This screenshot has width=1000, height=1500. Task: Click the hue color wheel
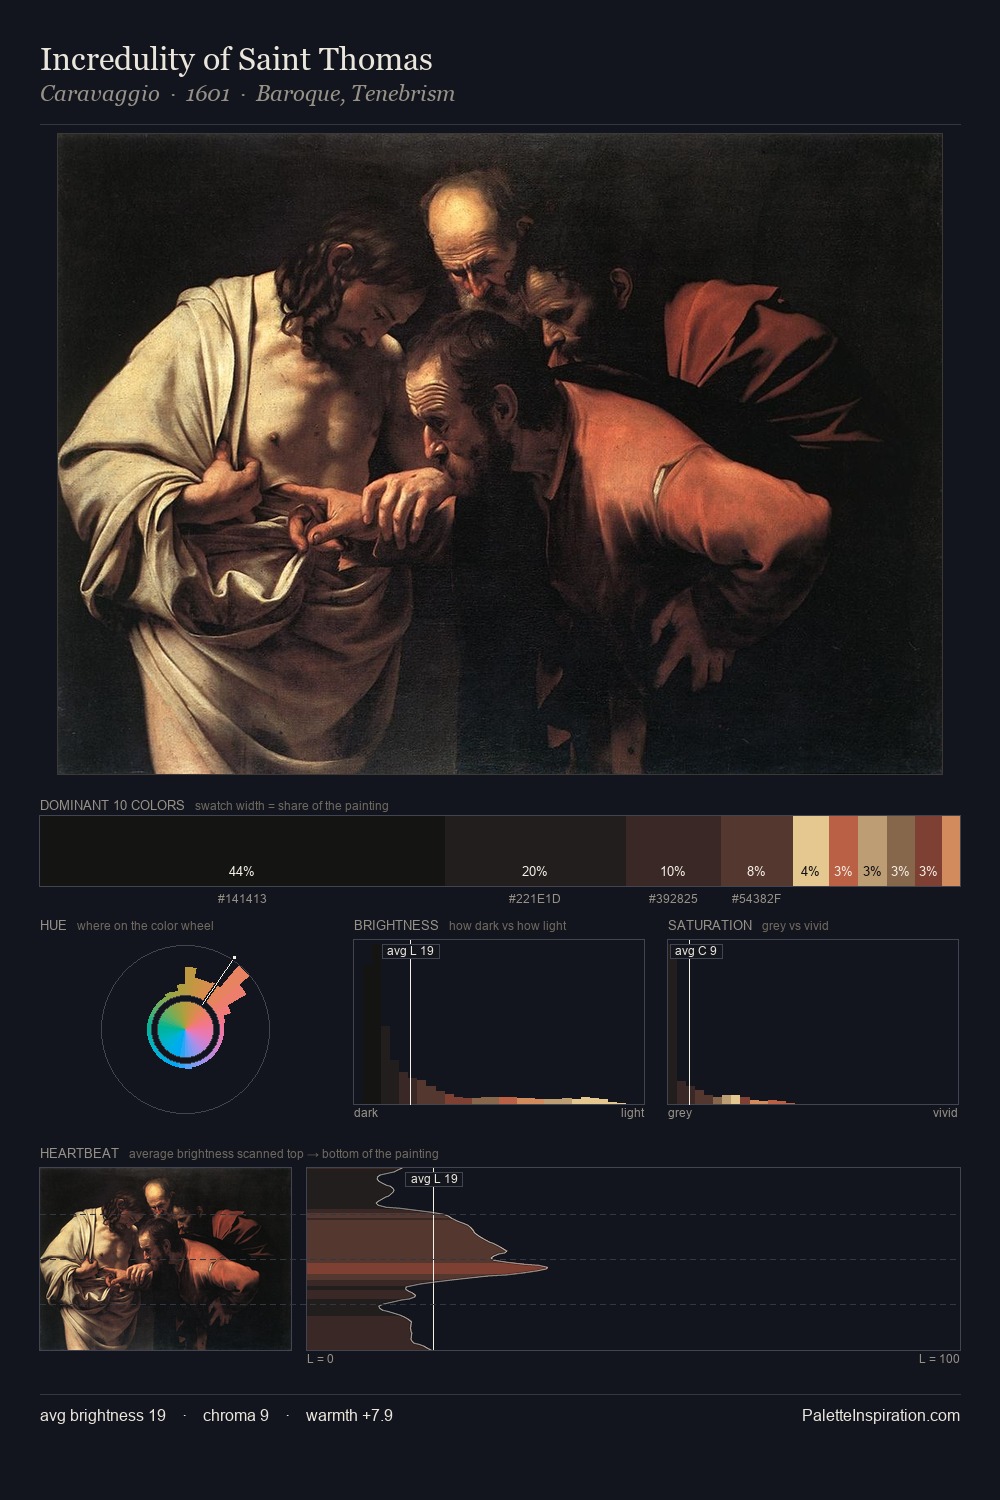point(185,1029)
